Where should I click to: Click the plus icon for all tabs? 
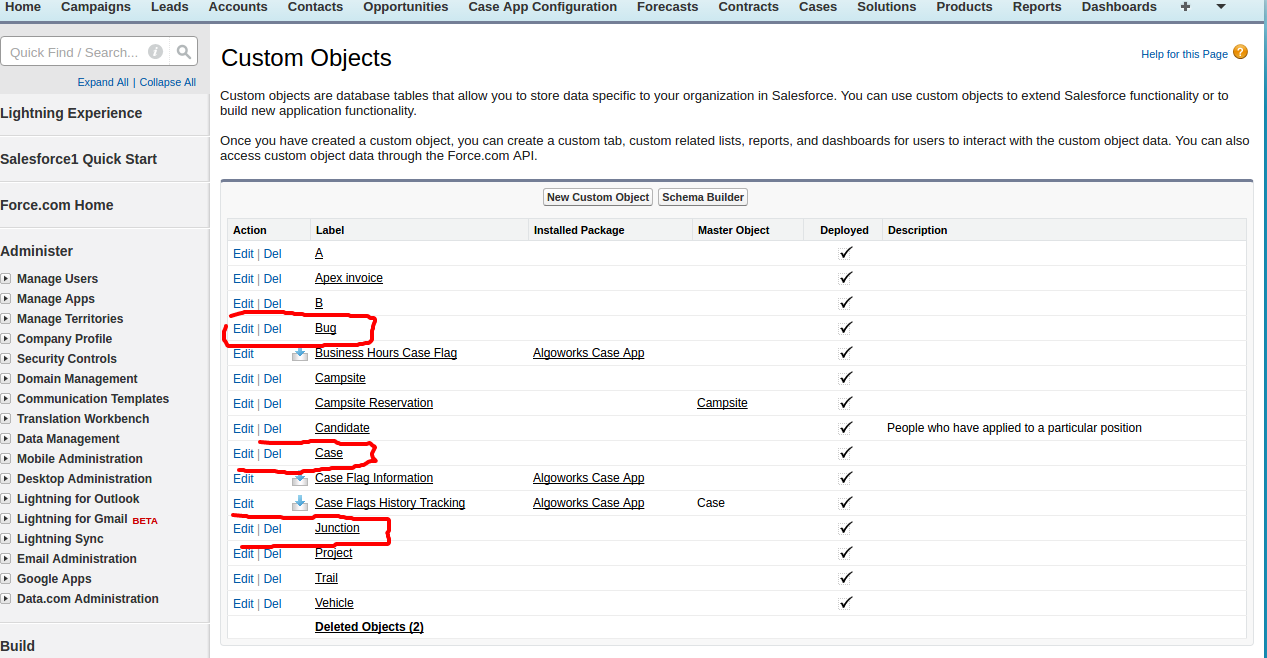tap(1185, 7)
